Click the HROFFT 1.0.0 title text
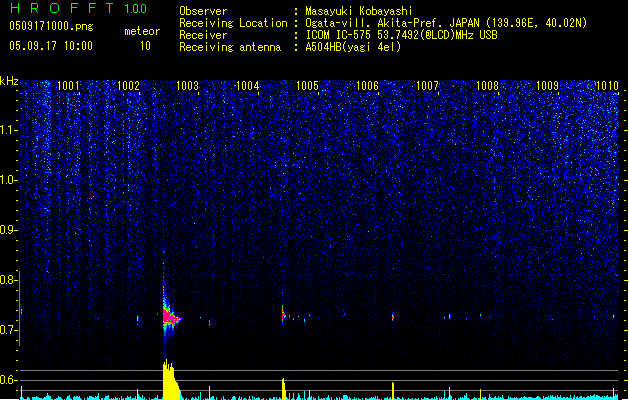629x400 pixels. tap(78, 8)
